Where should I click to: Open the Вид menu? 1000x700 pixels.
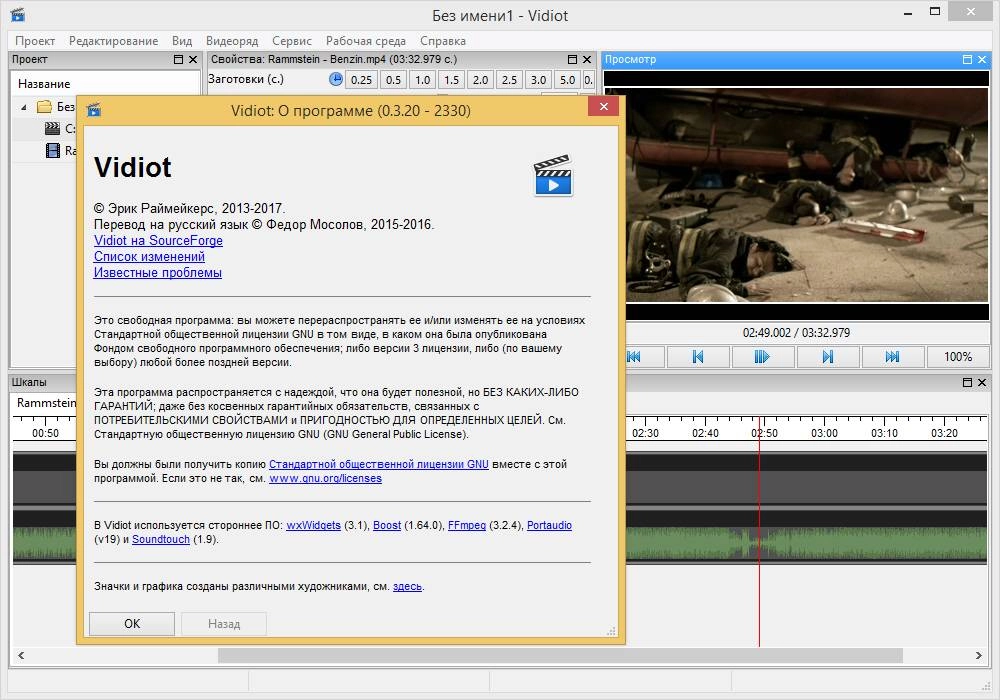(x=182, y=41)
